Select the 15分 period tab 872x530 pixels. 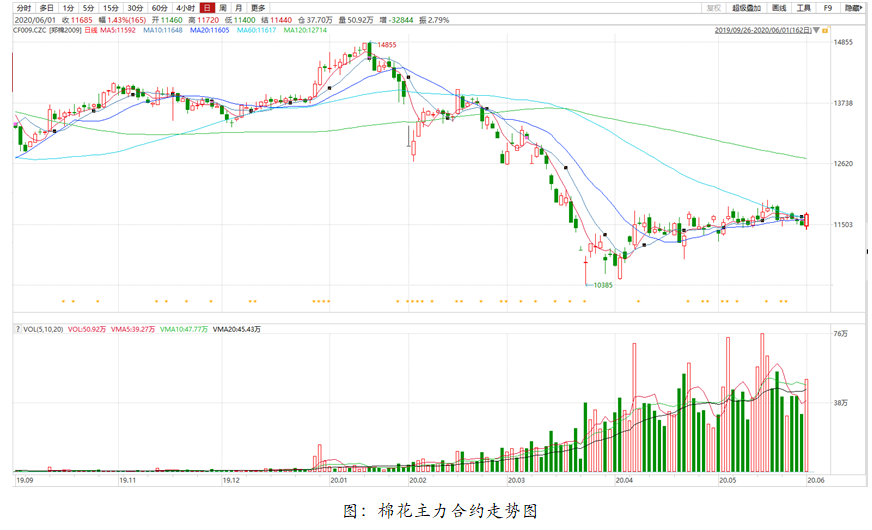pyautogui.click(x=111, y=8)
